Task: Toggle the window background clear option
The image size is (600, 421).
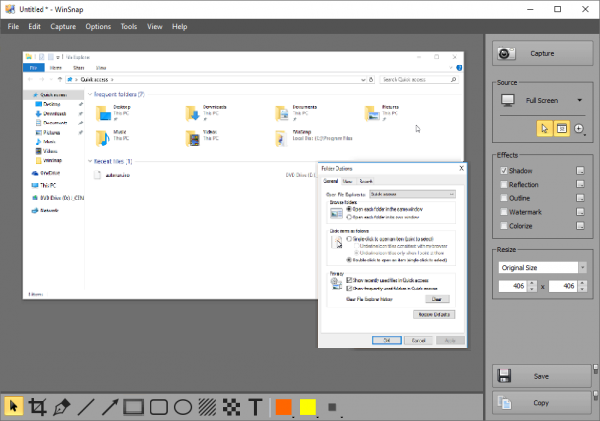Action: 562,129
